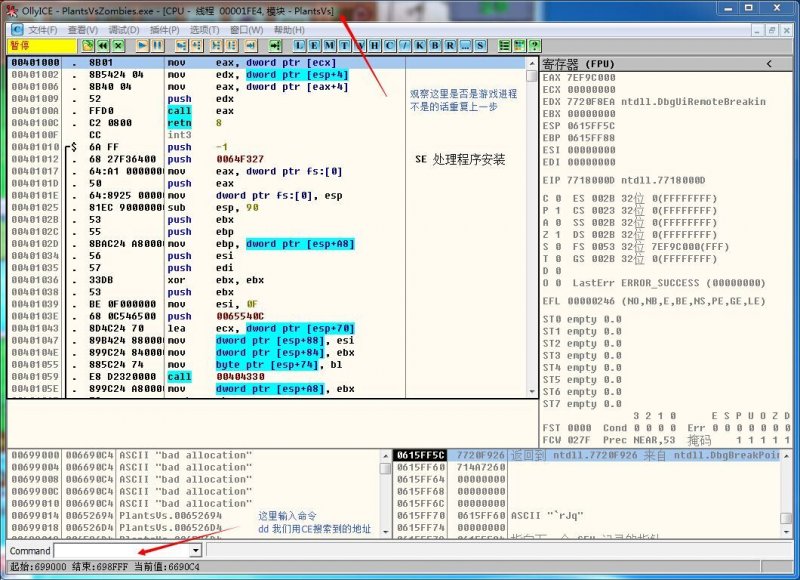Open the 调试(D) menu
Viewport: 800px width, 580px height.
pos(124,30)
